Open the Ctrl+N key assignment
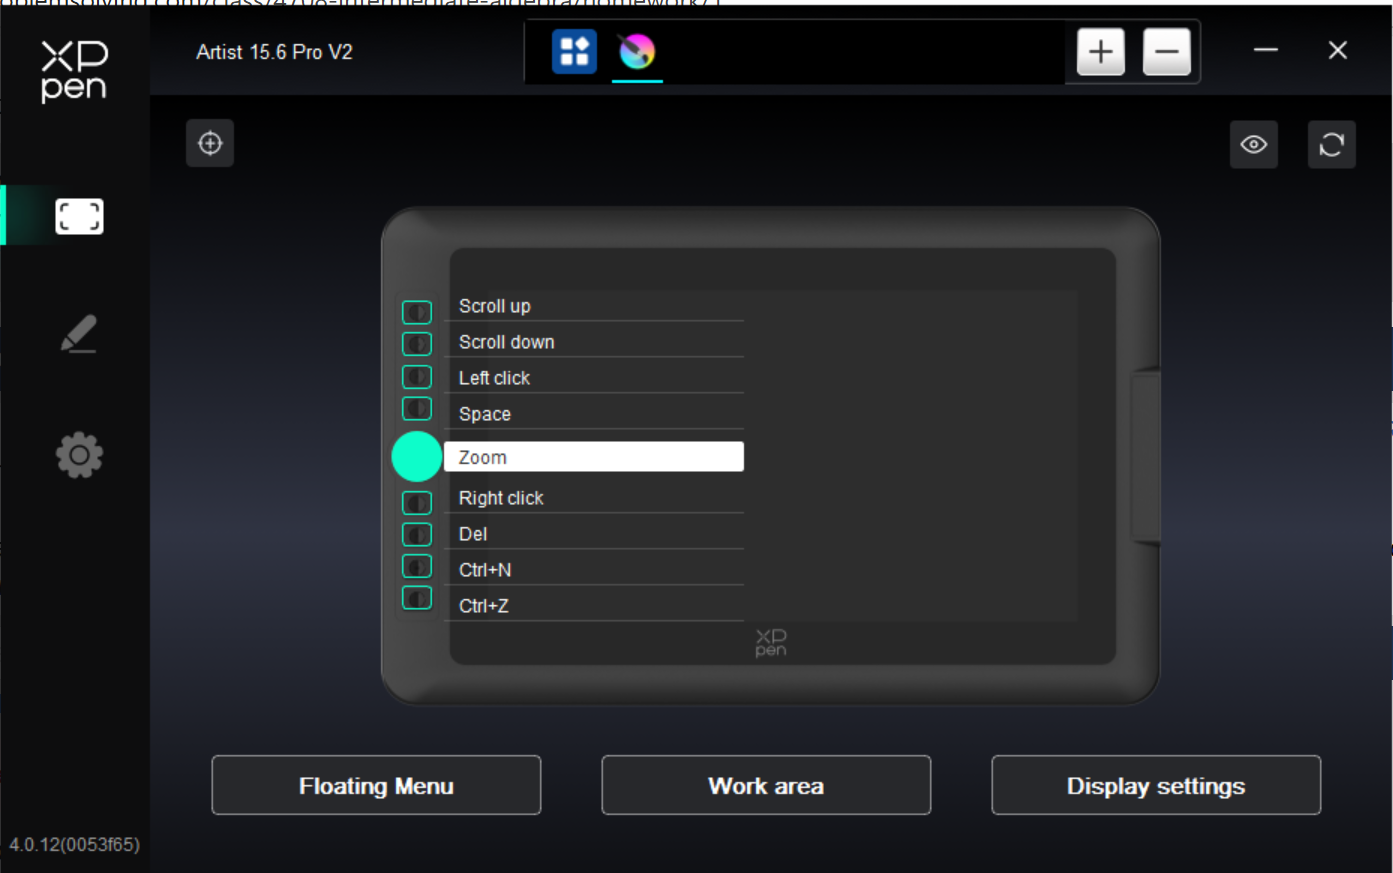 click(594, 570)
